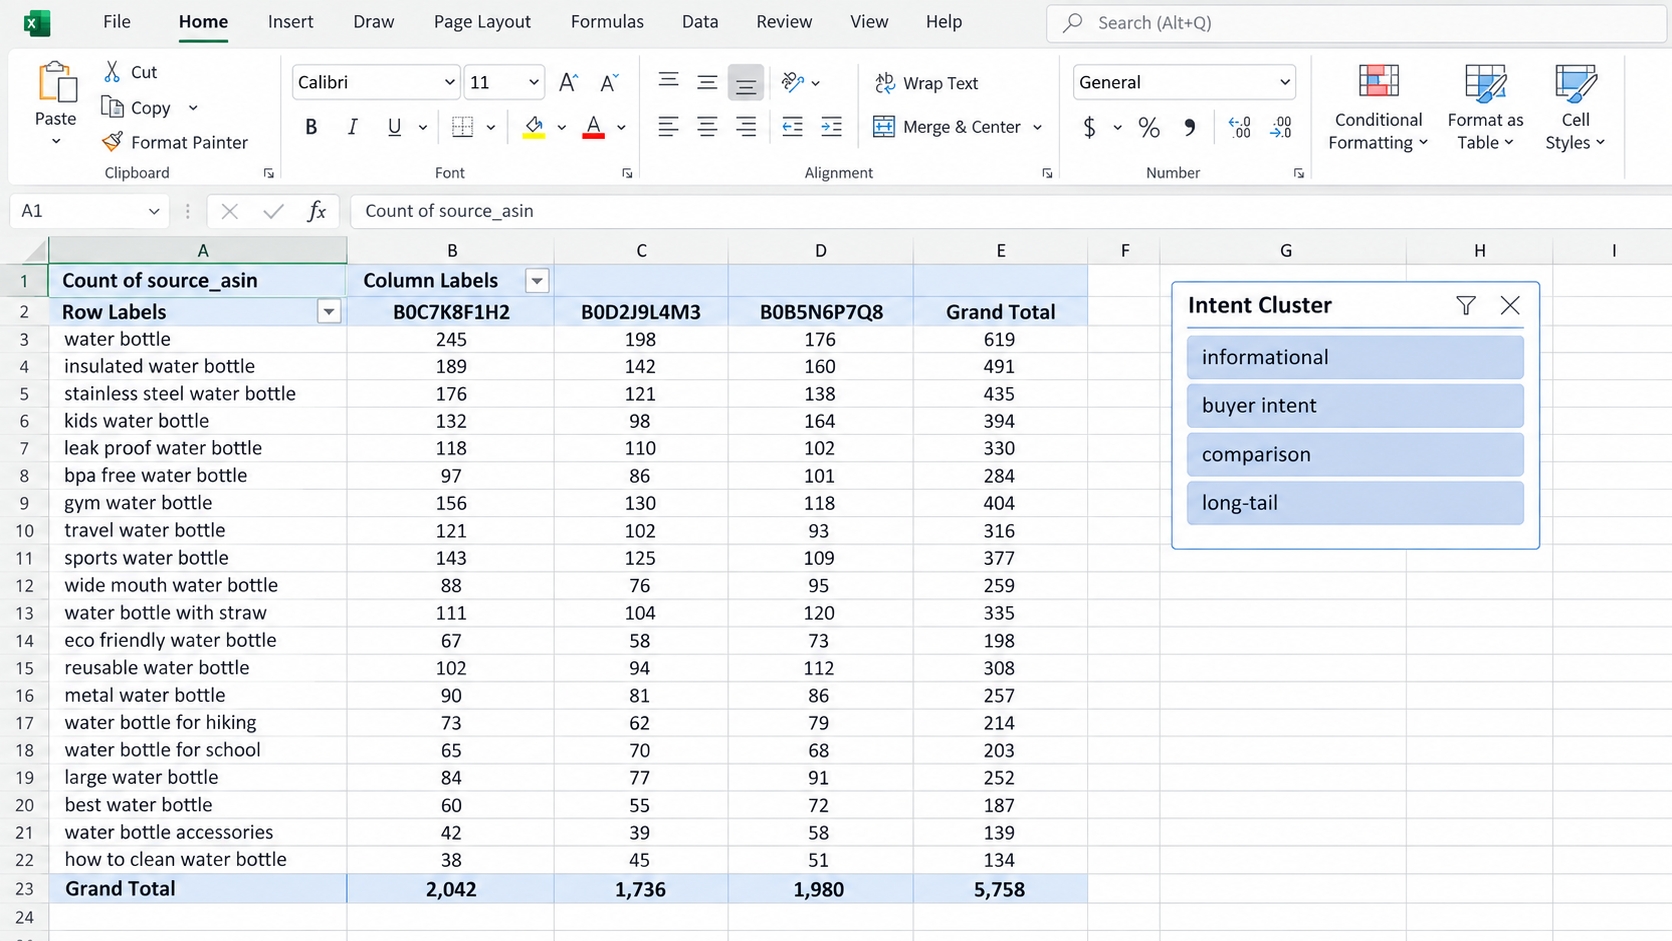Clear Intent Cluster slicer filter
1672x941 pixels.
1466,305
